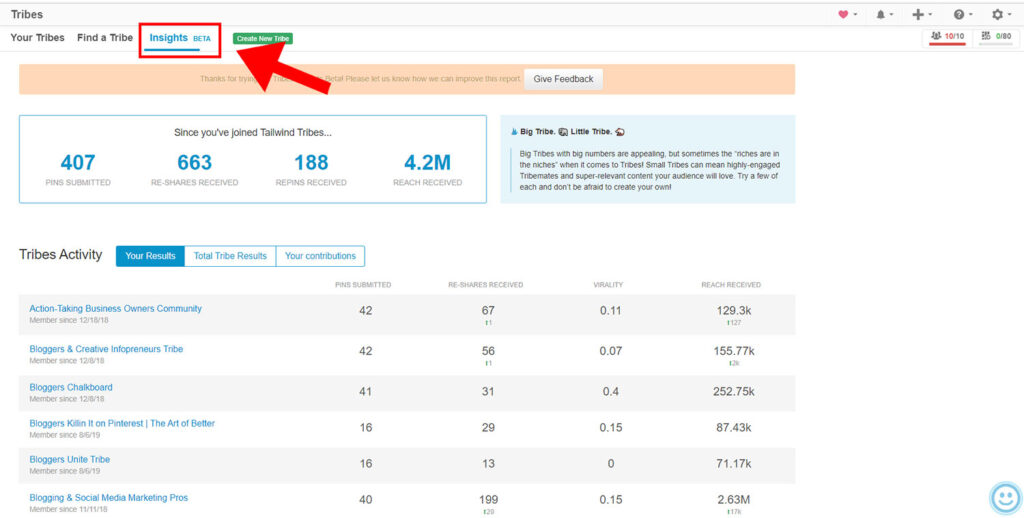
Task: Click the Member since 11/11/18 text
Action: 68,509
